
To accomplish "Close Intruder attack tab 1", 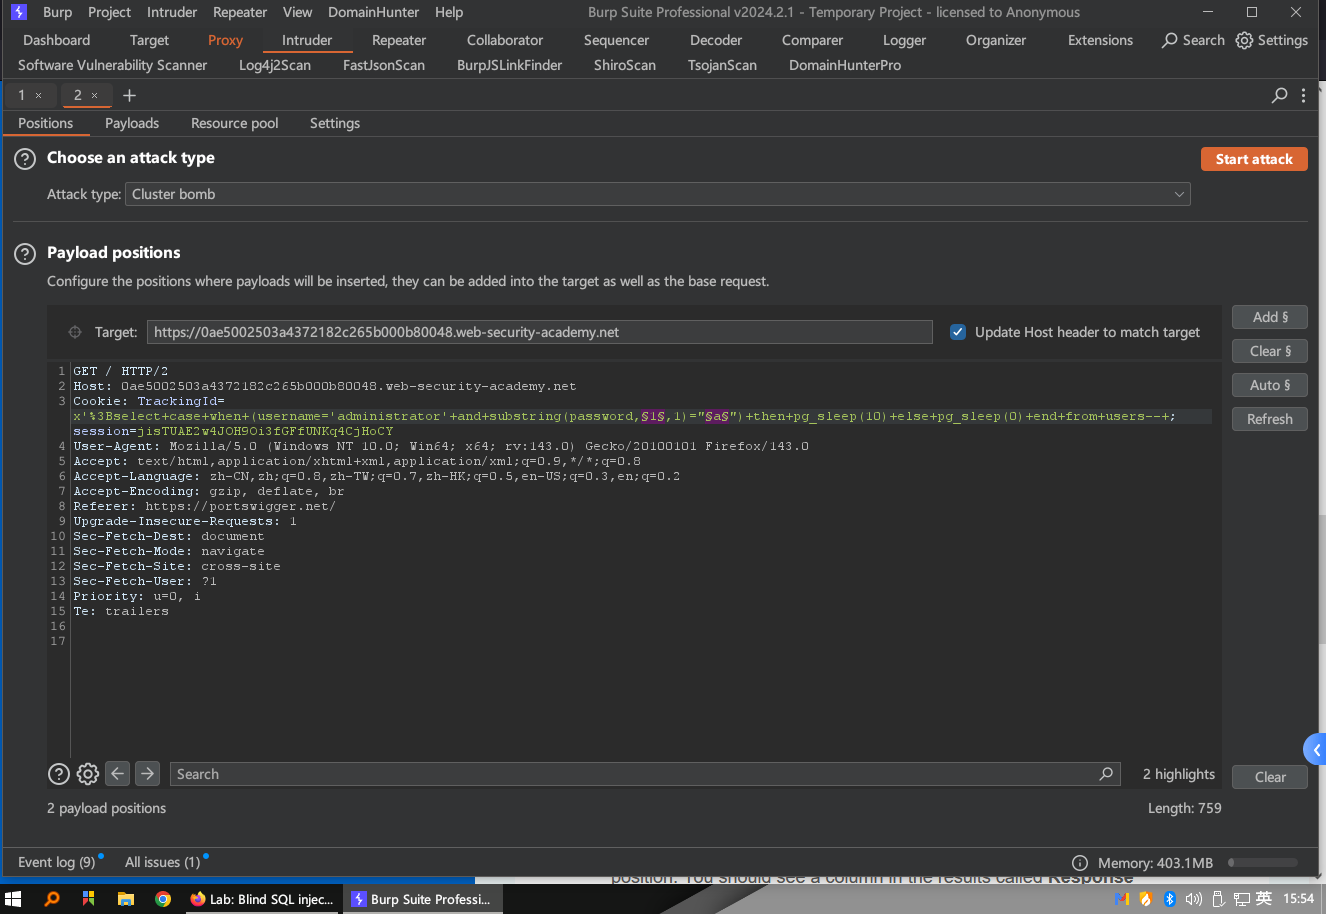I will point(39,96).
